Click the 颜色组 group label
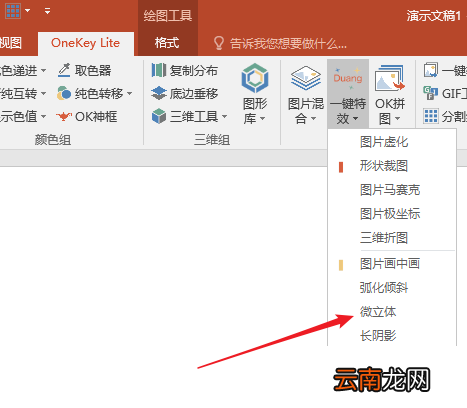This screenshot has height=408, width=467. (x=53, y=140)
